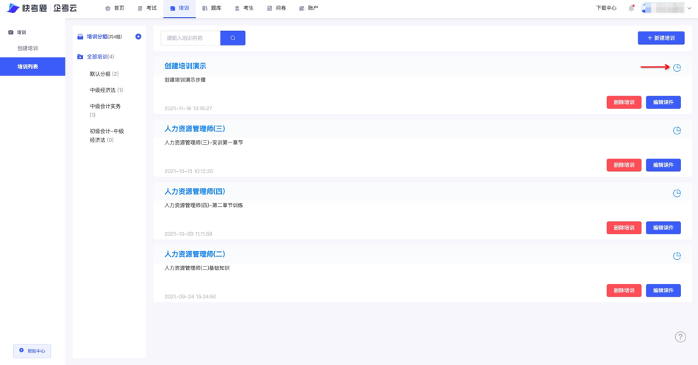Click the user avatar in header

point(646,8)
